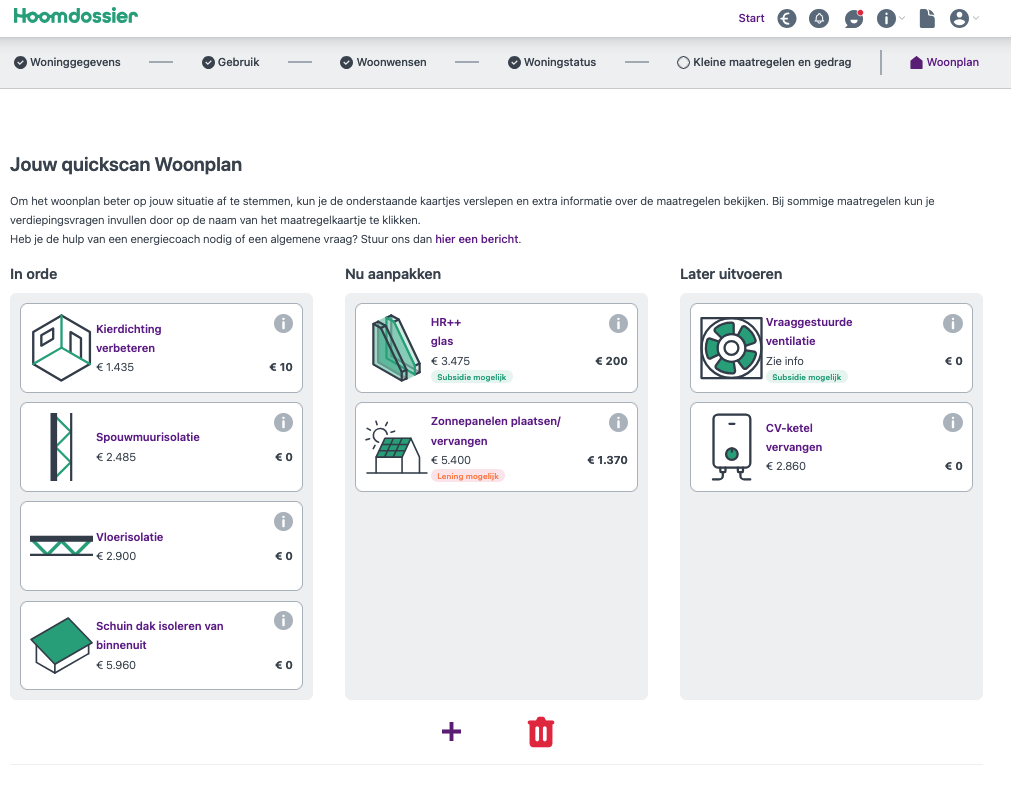Click the document icon in the header

click(x=927, y=18)
